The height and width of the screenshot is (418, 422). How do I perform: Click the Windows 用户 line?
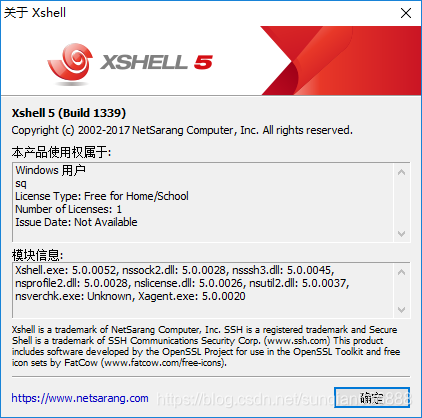[50, 170]
